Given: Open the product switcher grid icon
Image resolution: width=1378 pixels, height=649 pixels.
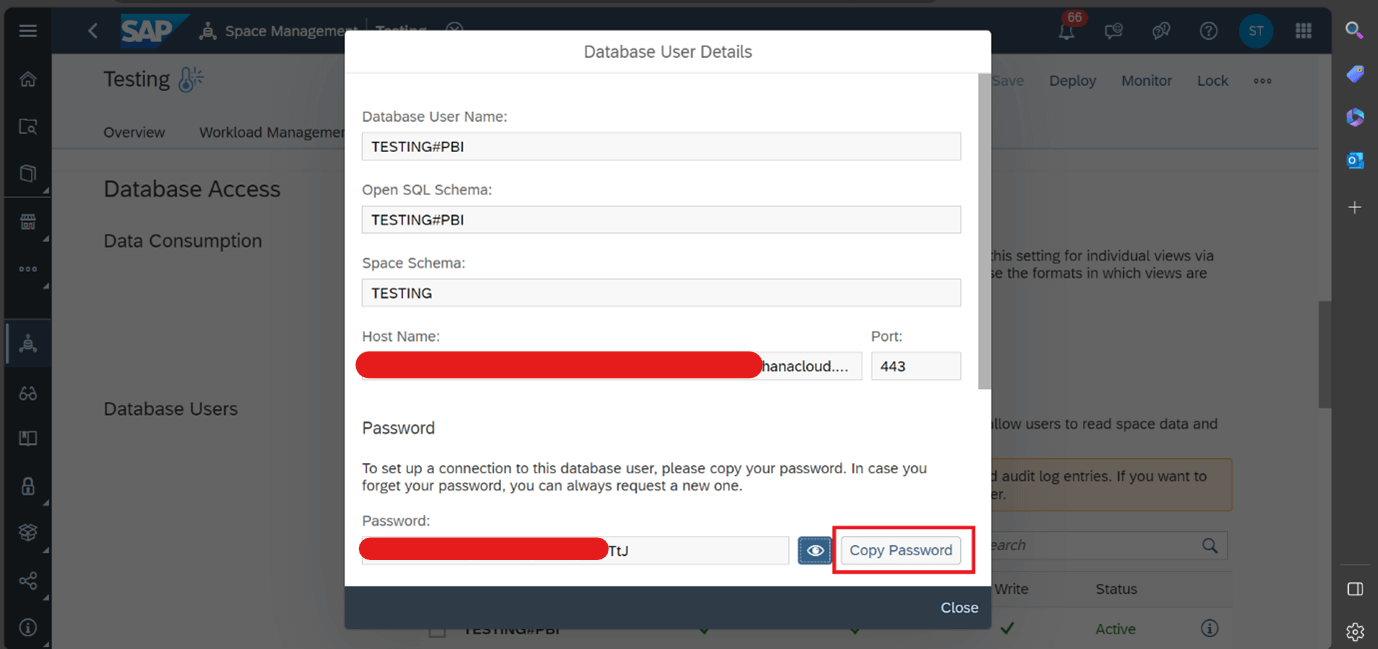Looking at the screenshot, I should (1303, 31).
